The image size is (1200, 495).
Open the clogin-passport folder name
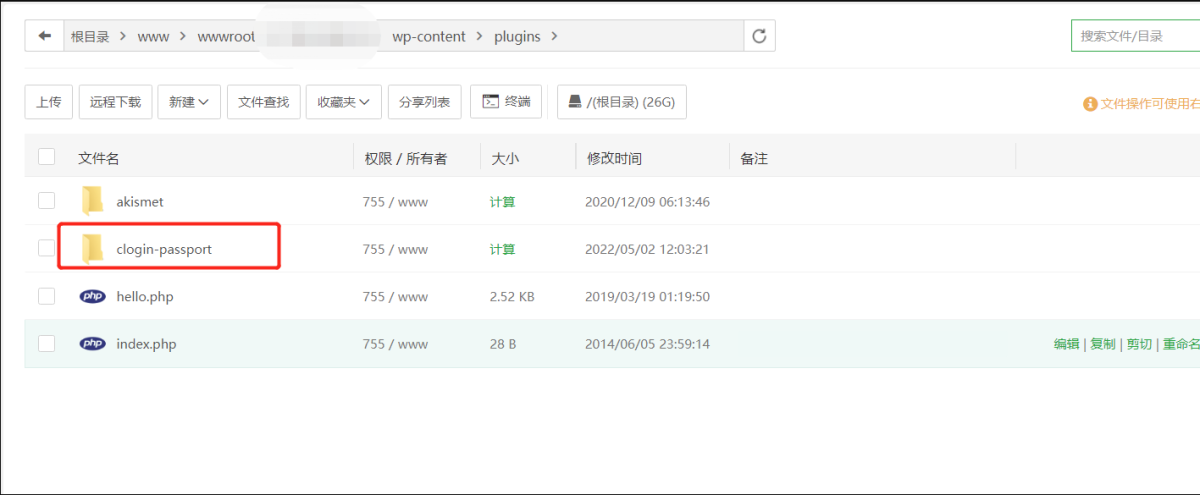164,249
